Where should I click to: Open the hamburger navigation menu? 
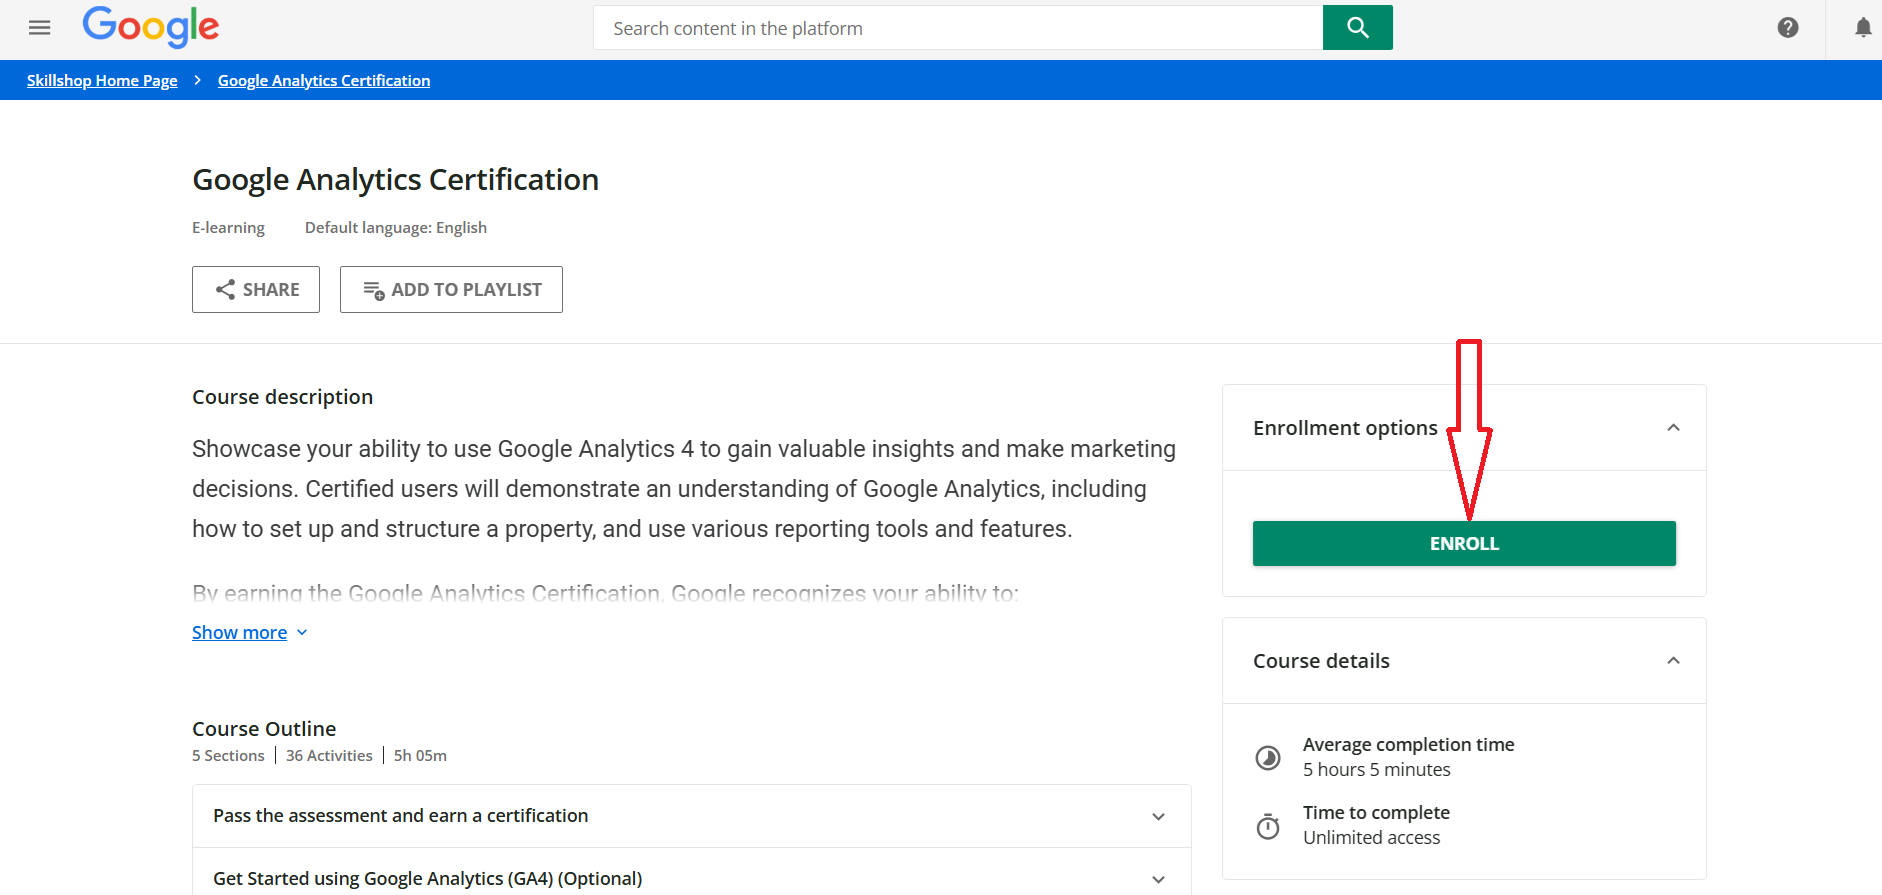40,28
